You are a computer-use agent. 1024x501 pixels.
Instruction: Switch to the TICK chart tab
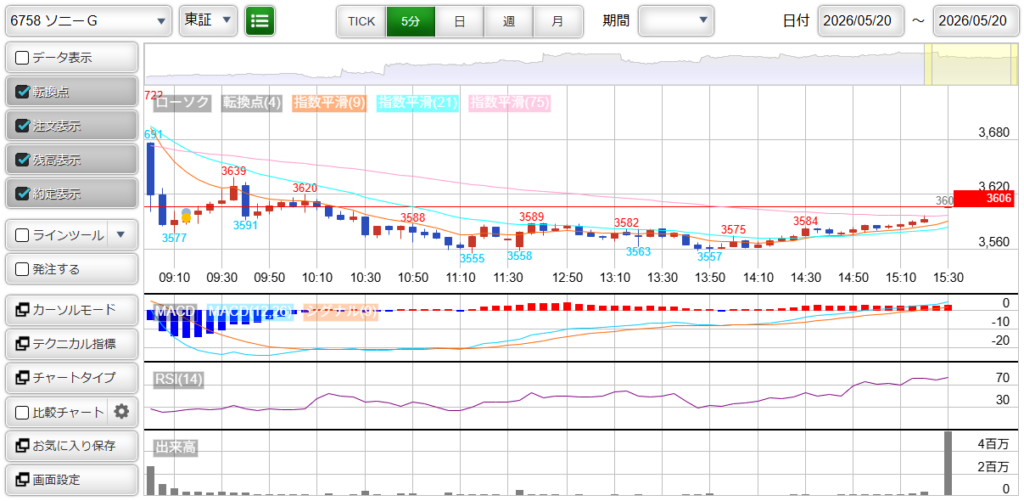(x=361, y=21)
